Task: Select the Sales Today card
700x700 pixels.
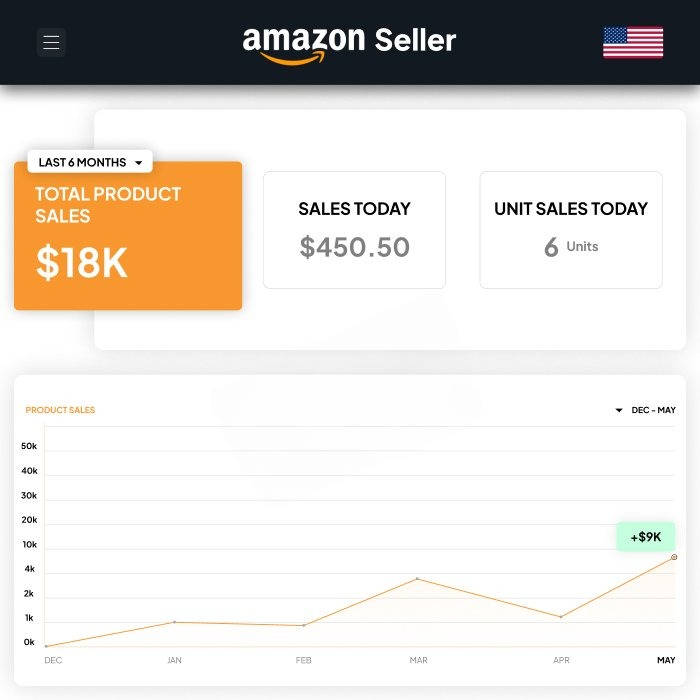Action: click(354, 230)
